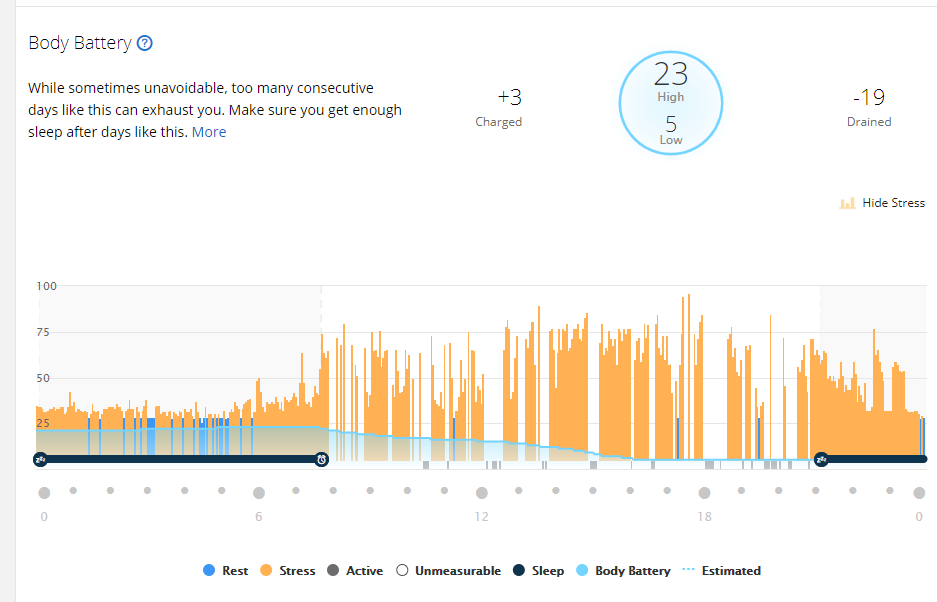
Task: Select the large dot above hour 12
Action: [482, 493]
